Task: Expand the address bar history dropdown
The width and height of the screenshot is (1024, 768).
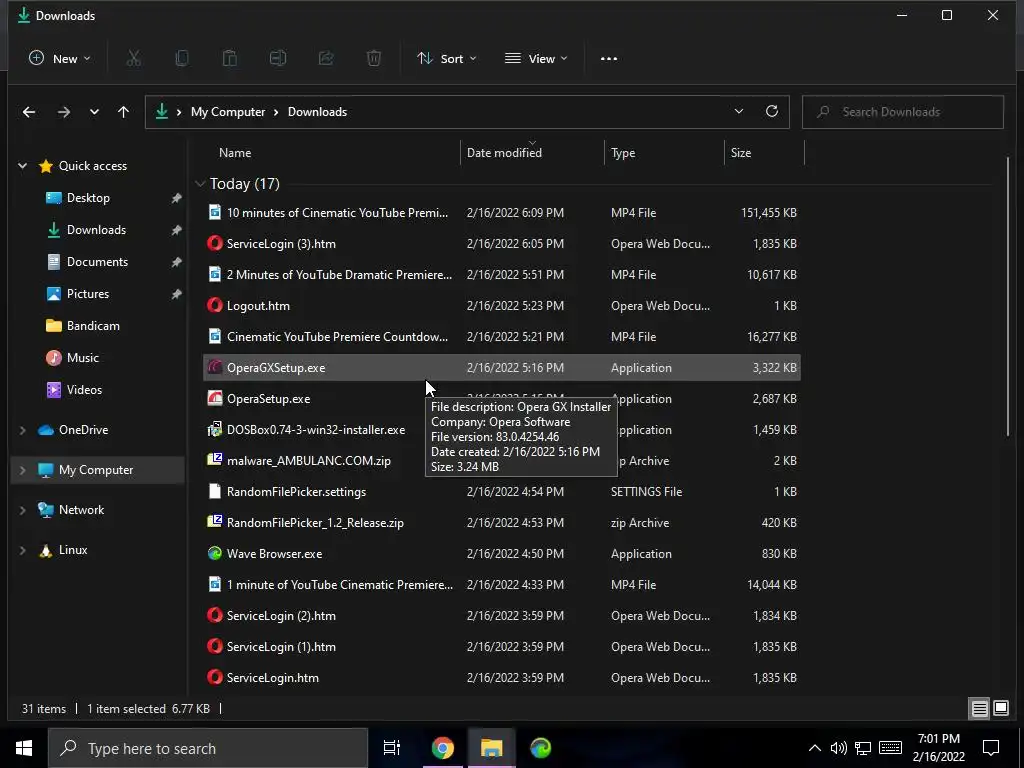Action: tap(739, 111)
